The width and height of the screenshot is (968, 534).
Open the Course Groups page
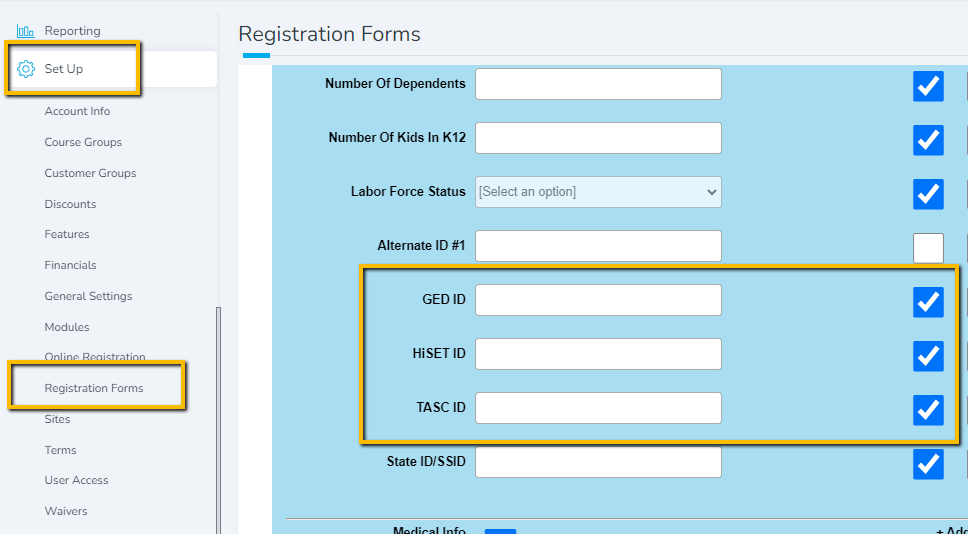point(83,142)
